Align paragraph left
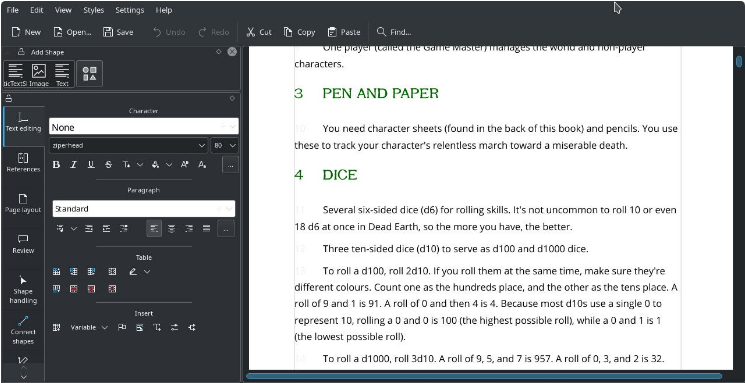 (x=154, y=229)
